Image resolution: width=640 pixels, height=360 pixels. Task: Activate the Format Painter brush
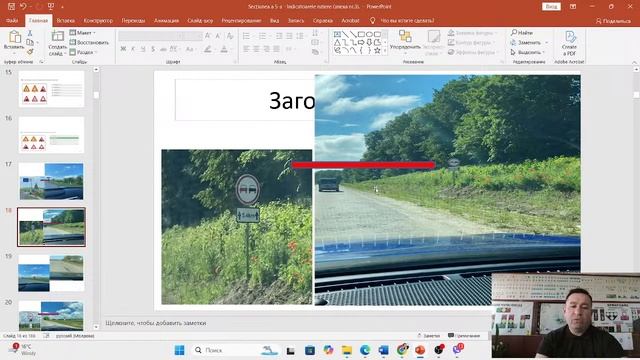[30, 52]
